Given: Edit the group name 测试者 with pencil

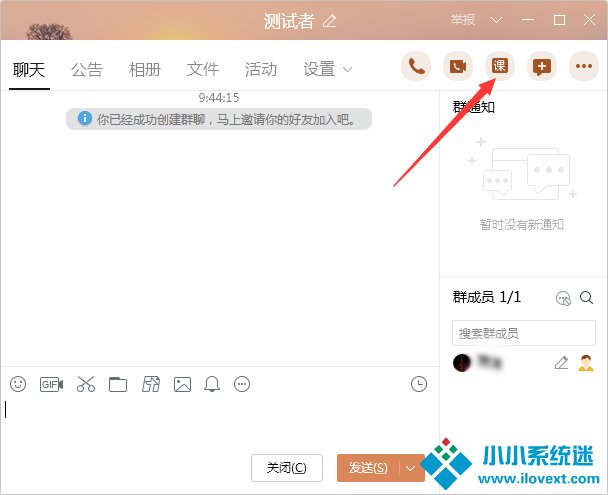Looking at the screenshot, I should pyautogui.click(x=330, y=21).
